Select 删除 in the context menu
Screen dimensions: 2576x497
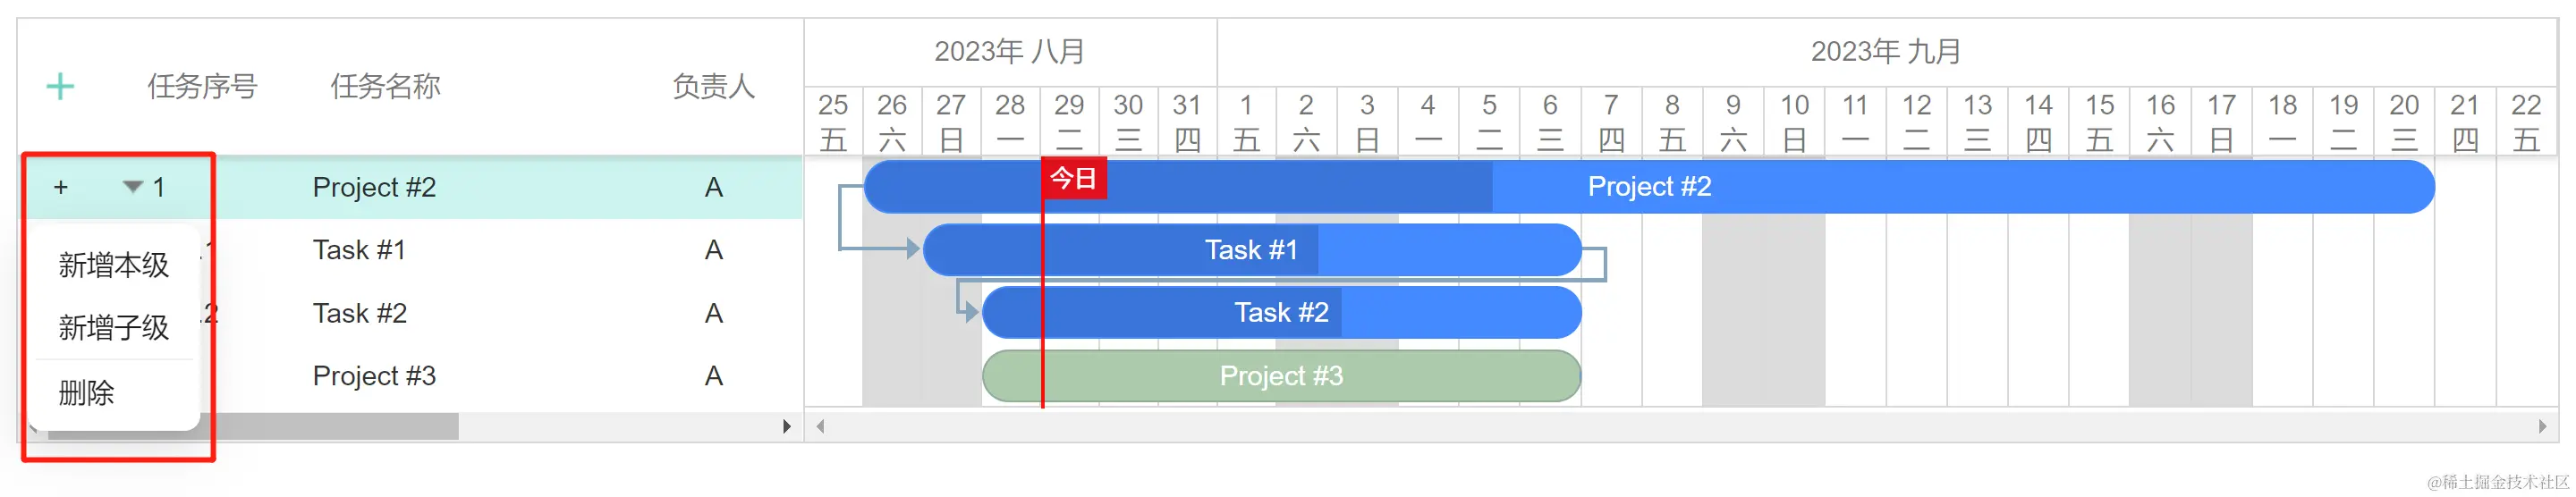click(87, 393)
